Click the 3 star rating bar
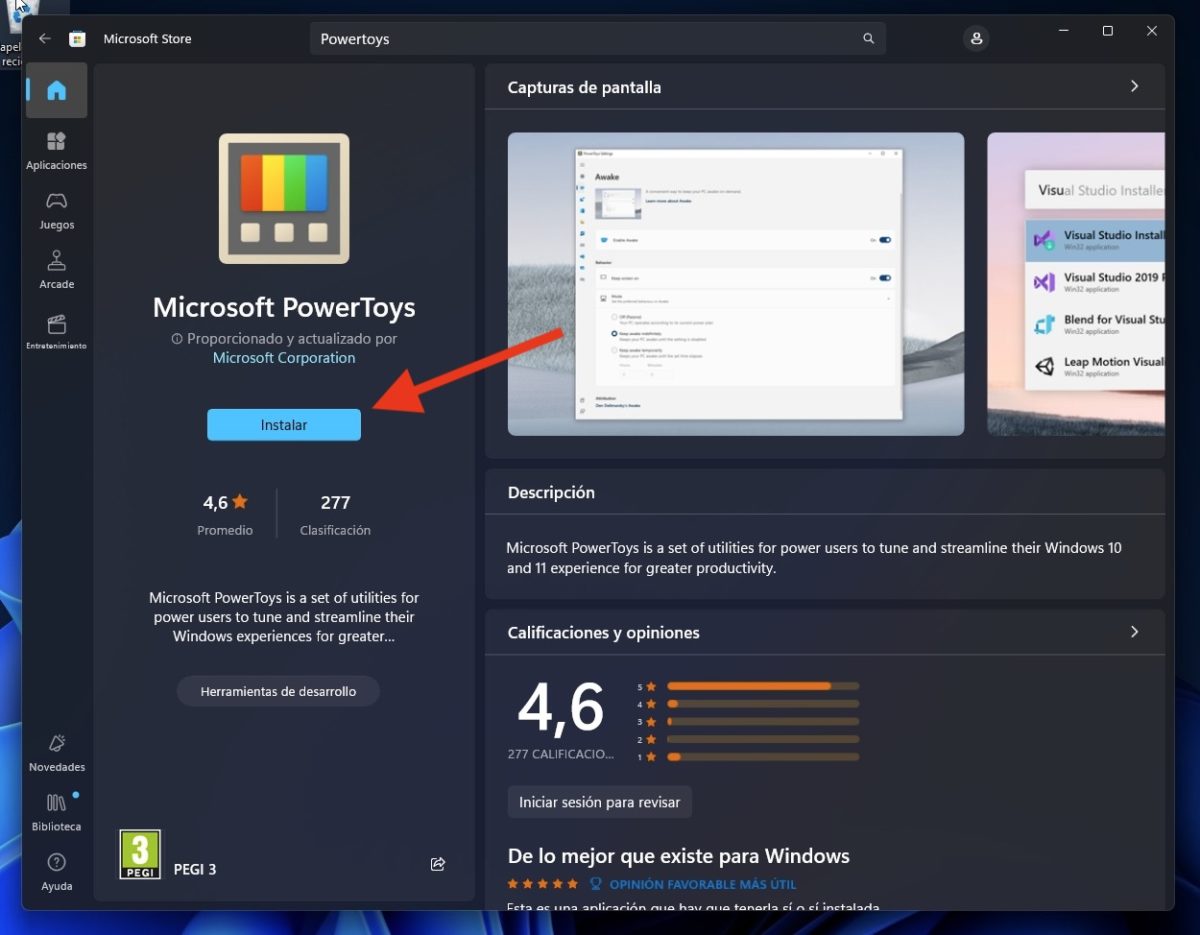The width and height of the screenshot is (1200, 935). click(763, 721)
